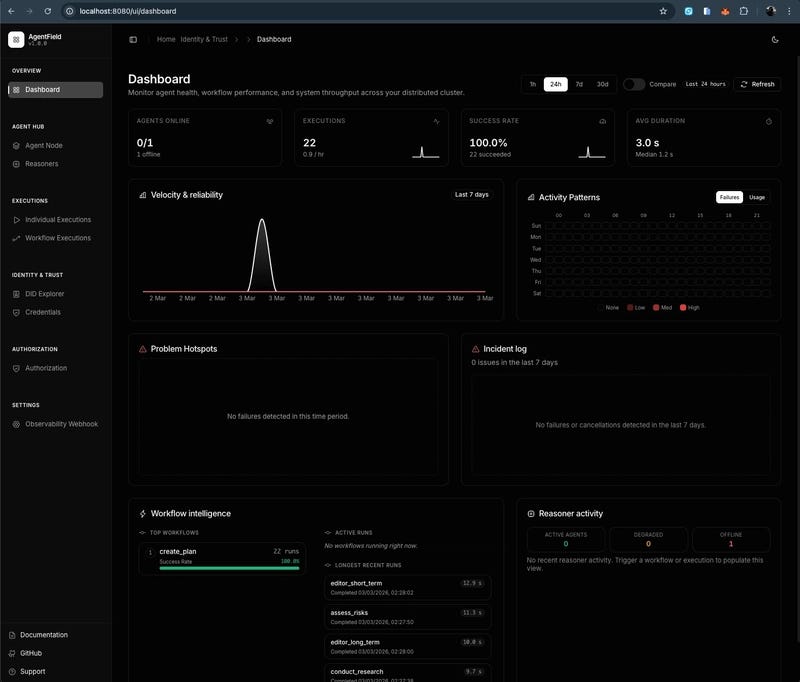
Task: Expand the editor_short_term recent run
Action: pos(407,588)
